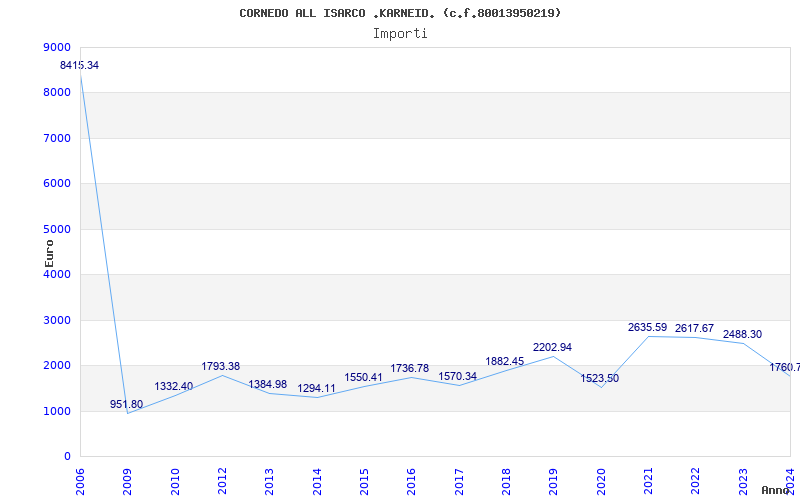Click the 1294.11 value label
Screen dimensions: 800x500
(316, 389)
